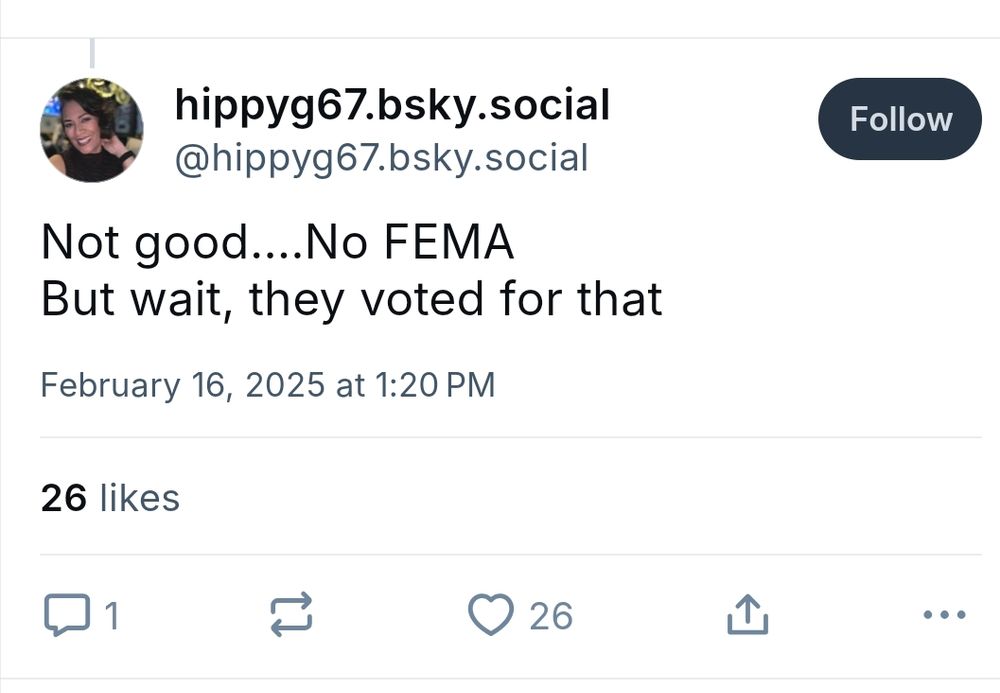Image resolution: width=1000 pixels, height=693 pixels.
Task: Click the "1:20 PM" time text
Action: point(435,385)
